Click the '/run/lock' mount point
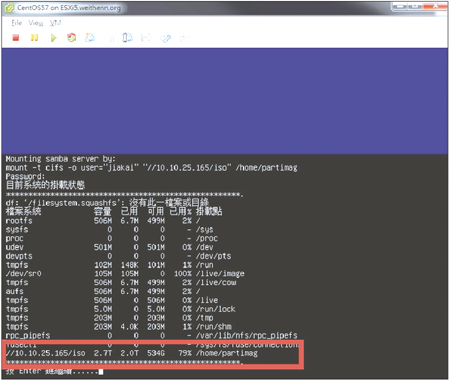The width and height of the screenshot is (450, 381). pos(216,309)
